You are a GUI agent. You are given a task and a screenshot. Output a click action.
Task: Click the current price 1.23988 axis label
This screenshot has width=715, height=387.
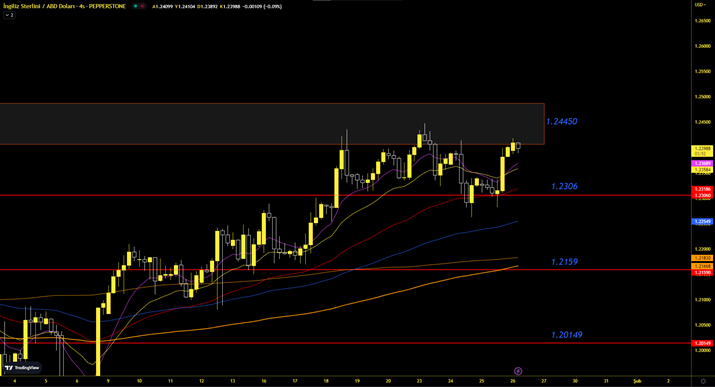point(702,149)
